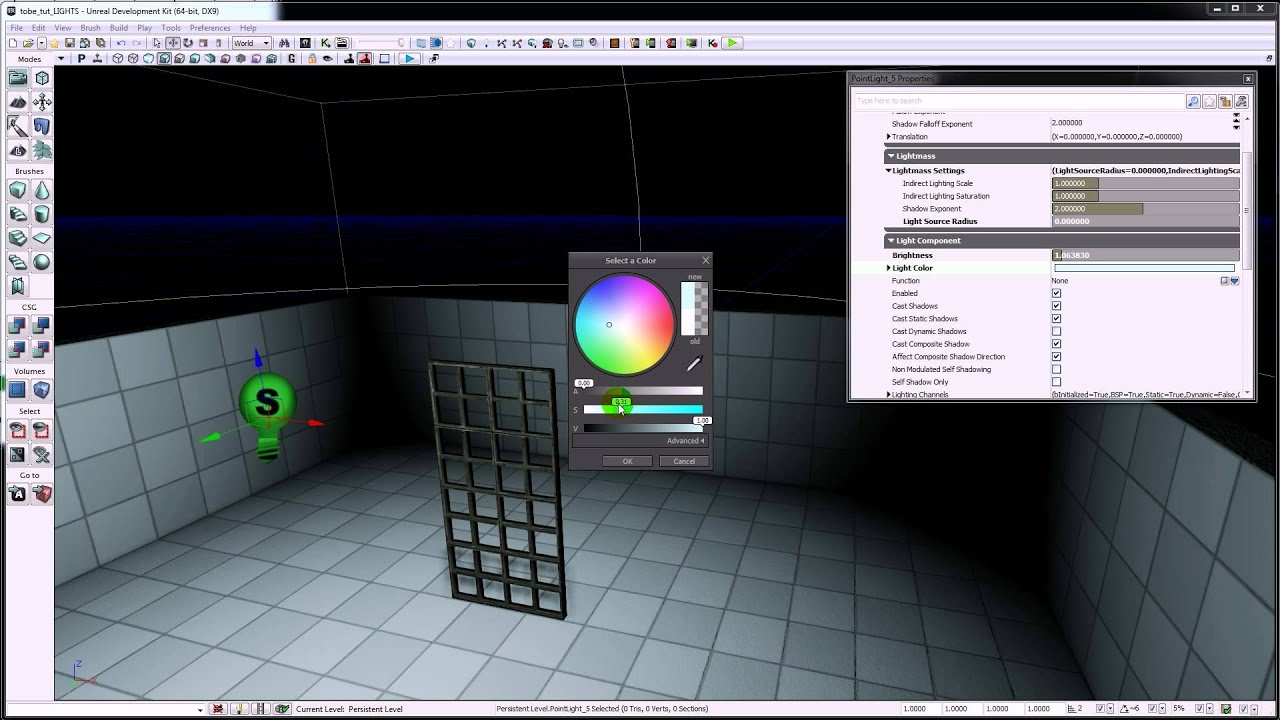1280x720 pixels.
Task: Toggle Game View G icon
Action: point(292,59)
